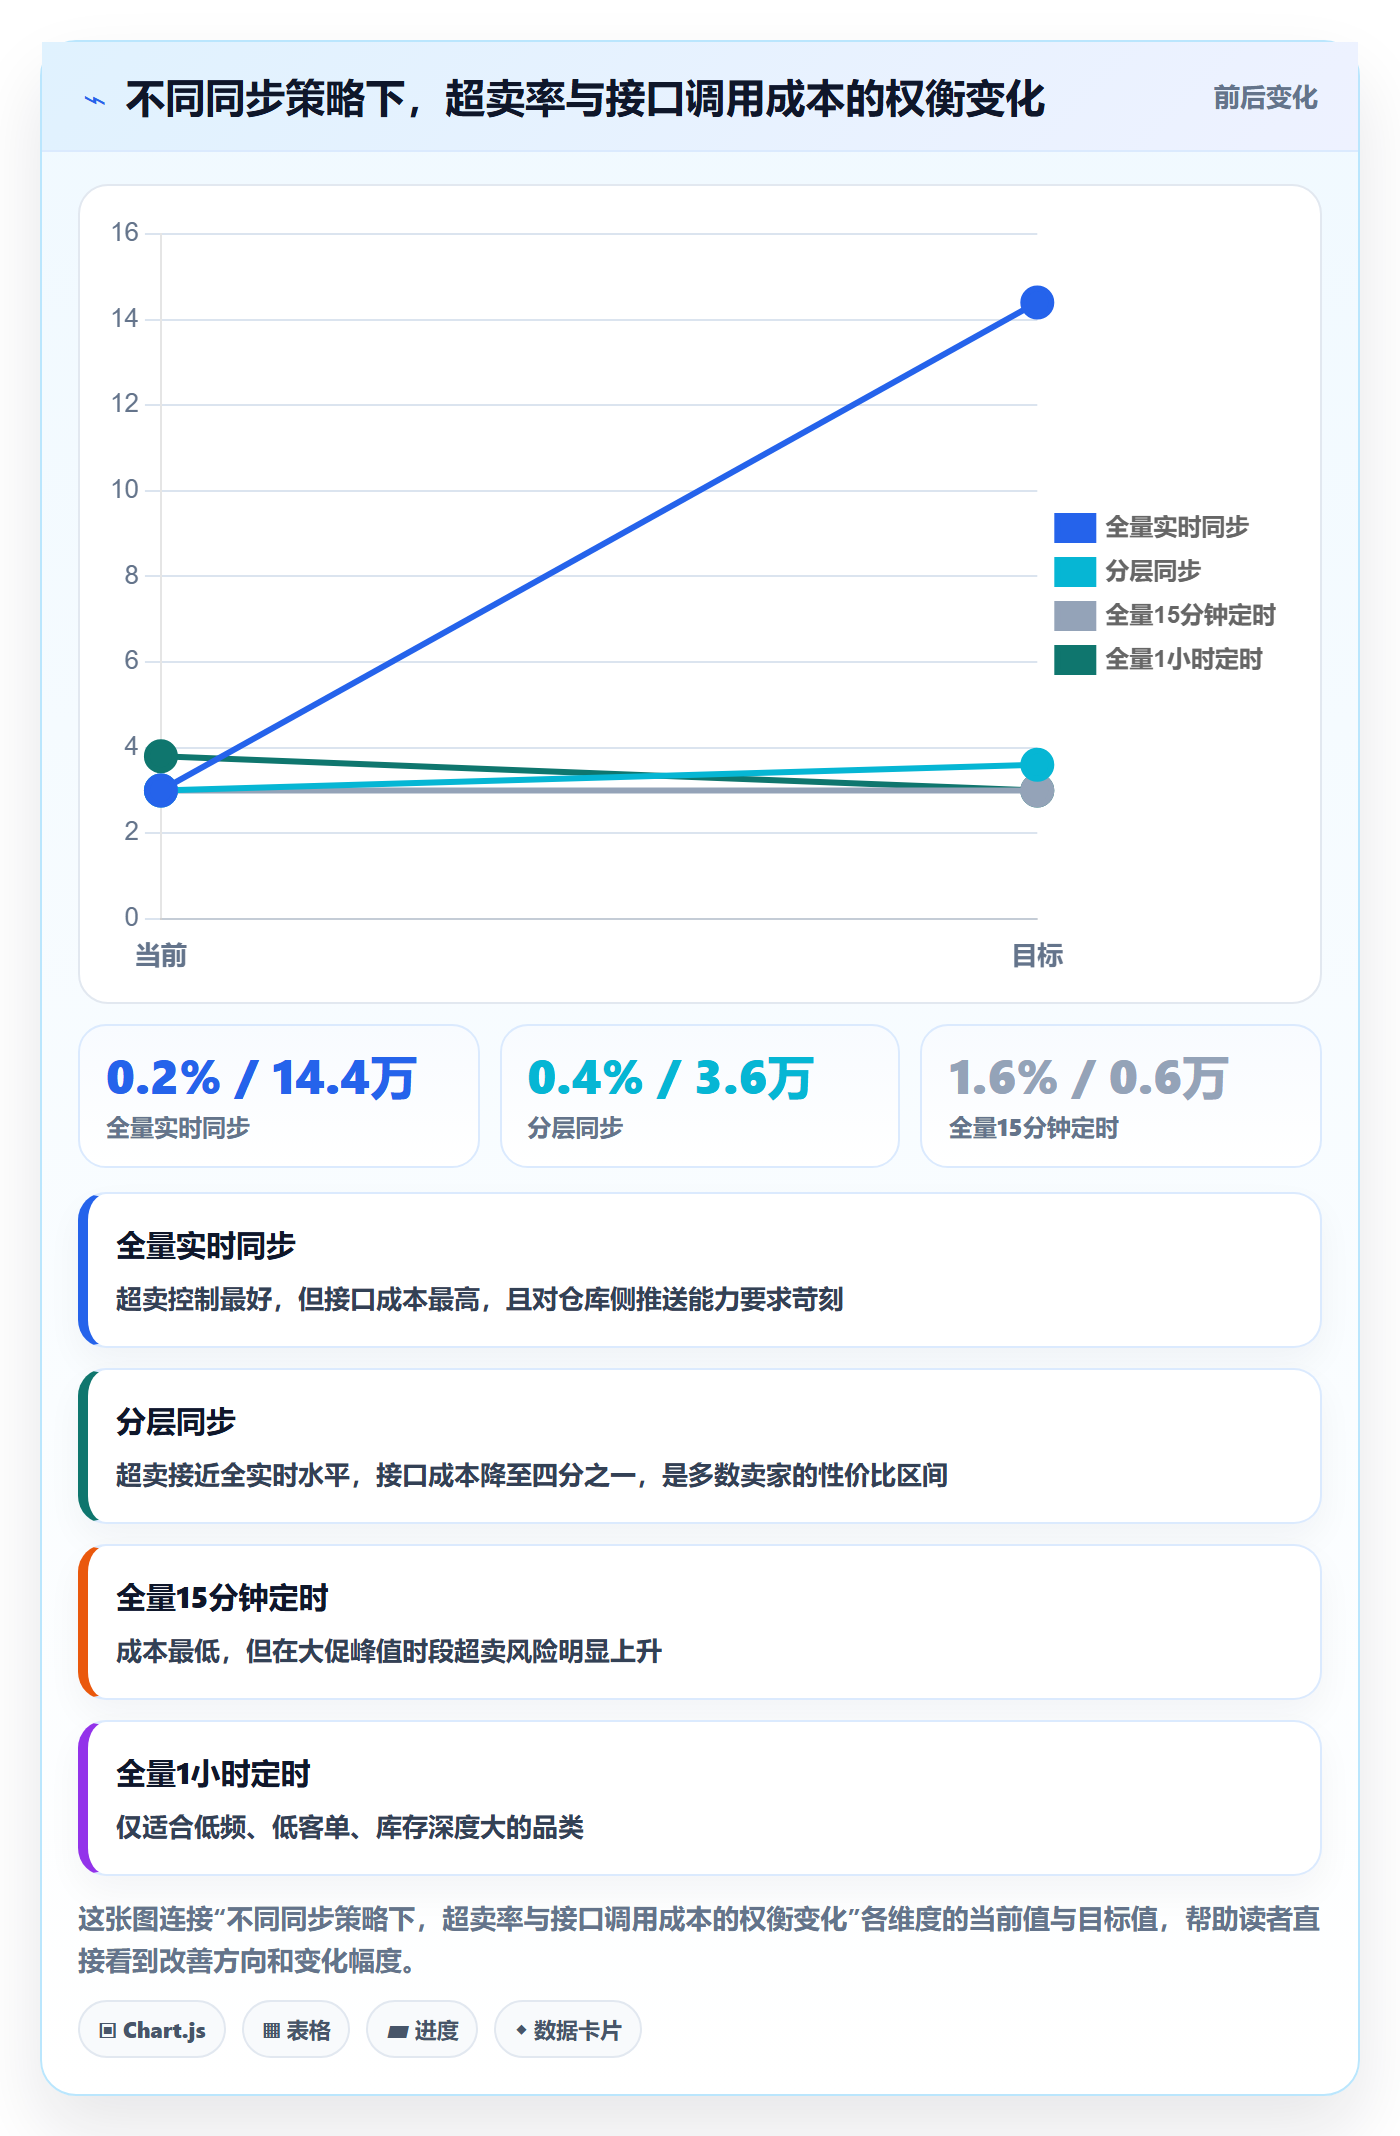Click the lightning icon beside the title
Viewport: 1400px width, 2136px height.
click(95, 100)
